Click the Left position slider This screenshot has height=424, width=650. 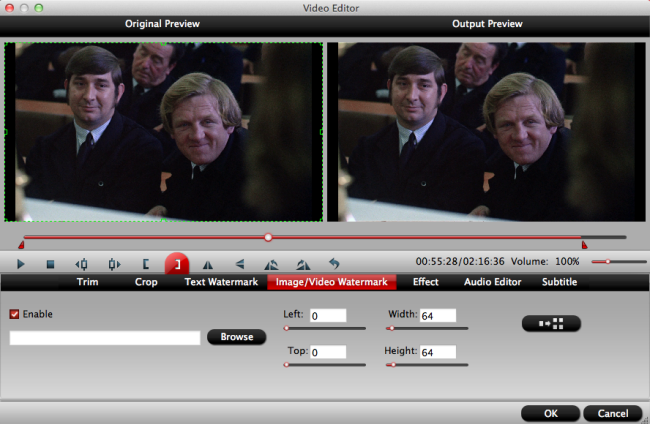coord(325,328)
